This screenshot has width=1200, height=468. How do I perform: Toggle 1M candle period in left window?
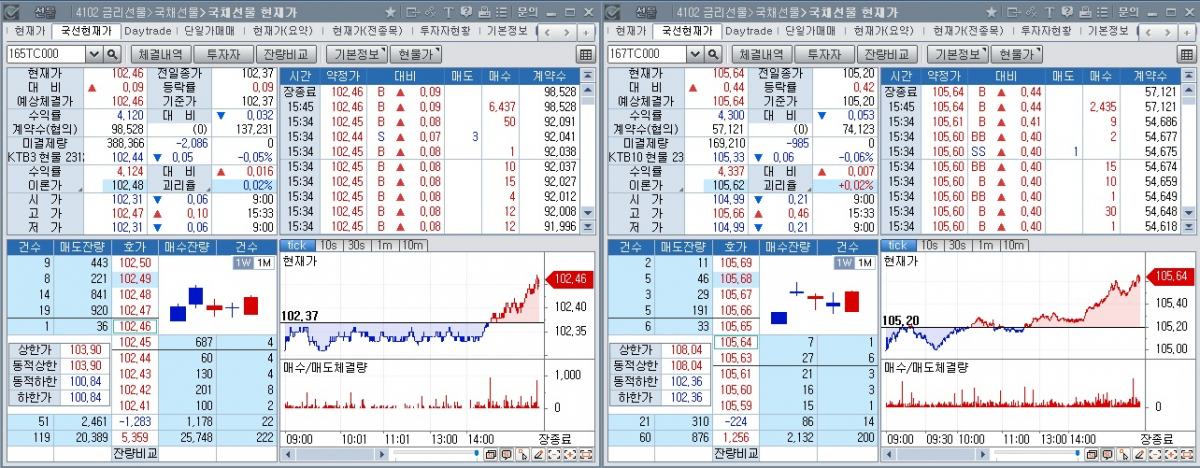264,263
